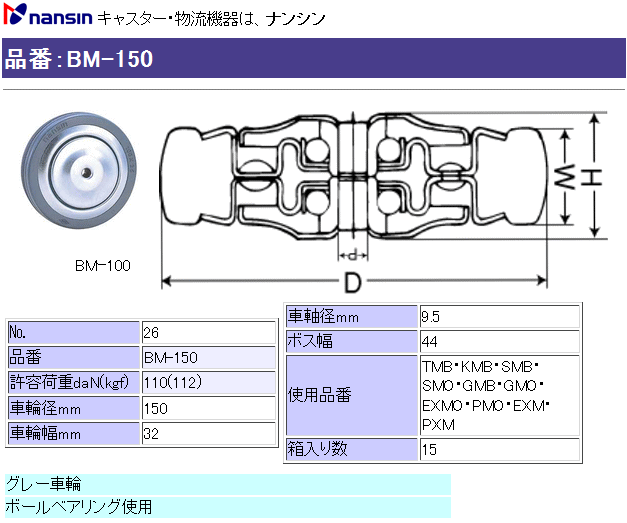Click the 品番 label cell in the table

coord(74,357)
